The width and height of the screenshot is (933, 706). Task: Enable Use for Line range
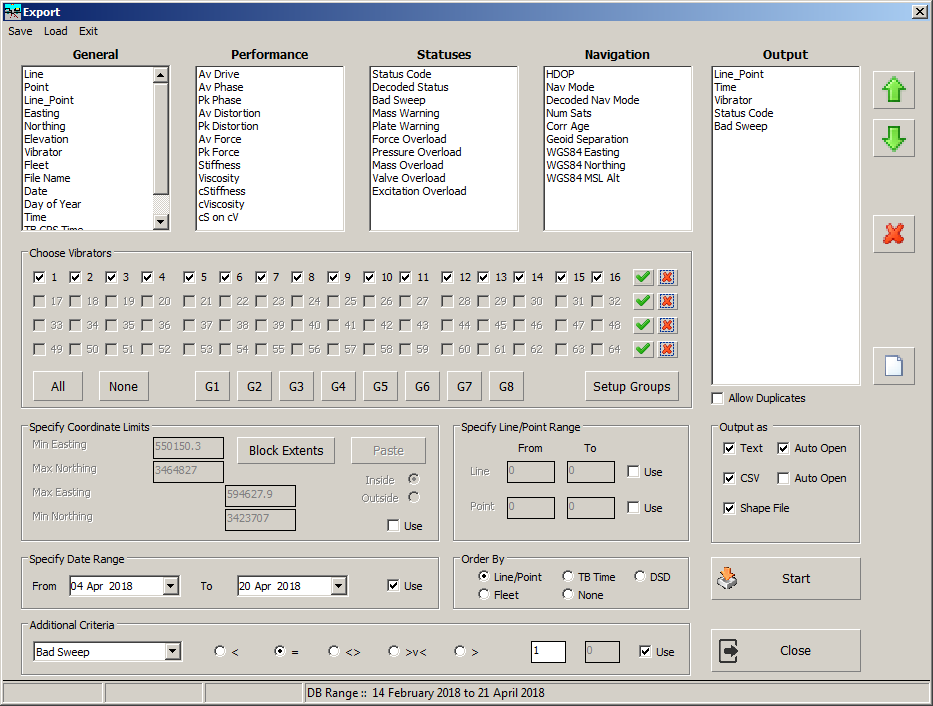[633, 472]
